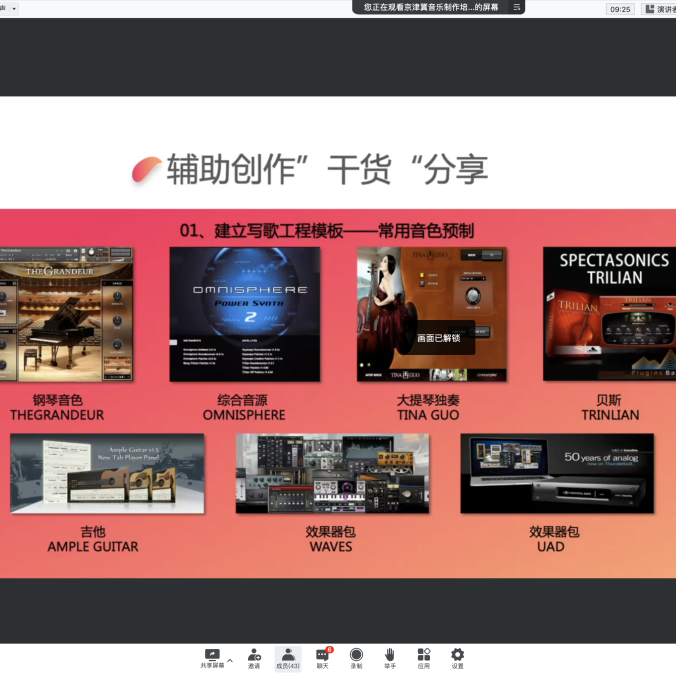Click the 大提琴独奏 TINA GUO caption
676x675 pixels.
pyautogui.click(x=428, y=407)
